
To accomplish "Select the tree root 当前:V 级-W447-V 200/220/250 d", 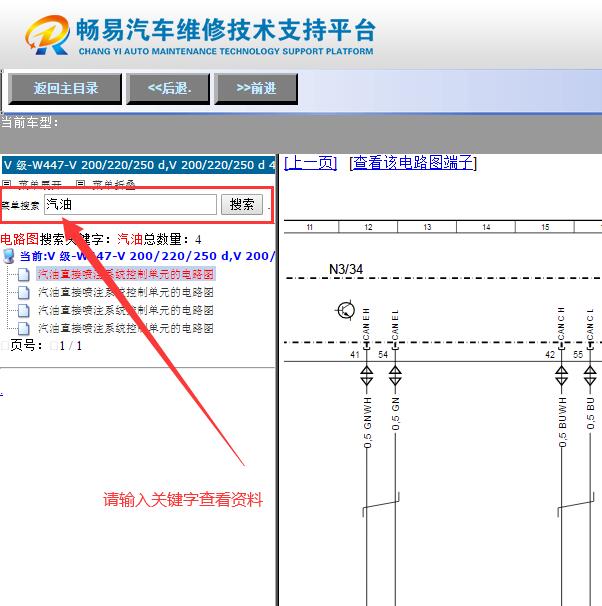I will pos(147,256).
